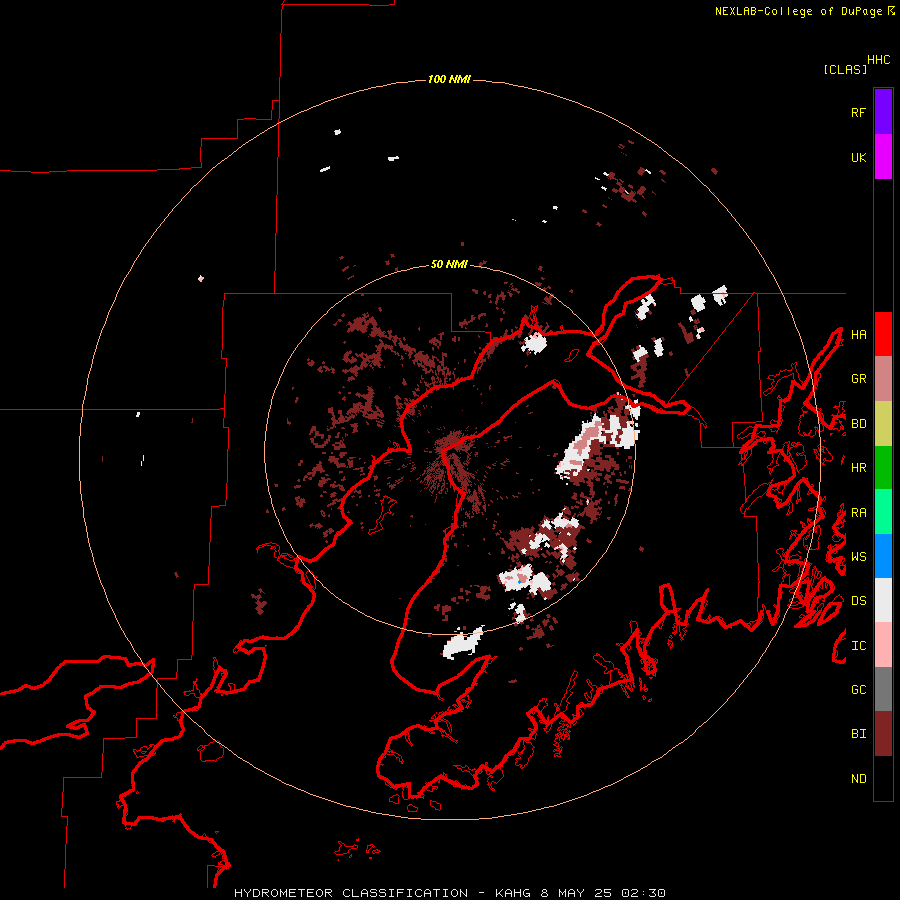The height and width of the screenshot is (900, 900).
Task: Select the GR legend label
Action: point(858,379)
